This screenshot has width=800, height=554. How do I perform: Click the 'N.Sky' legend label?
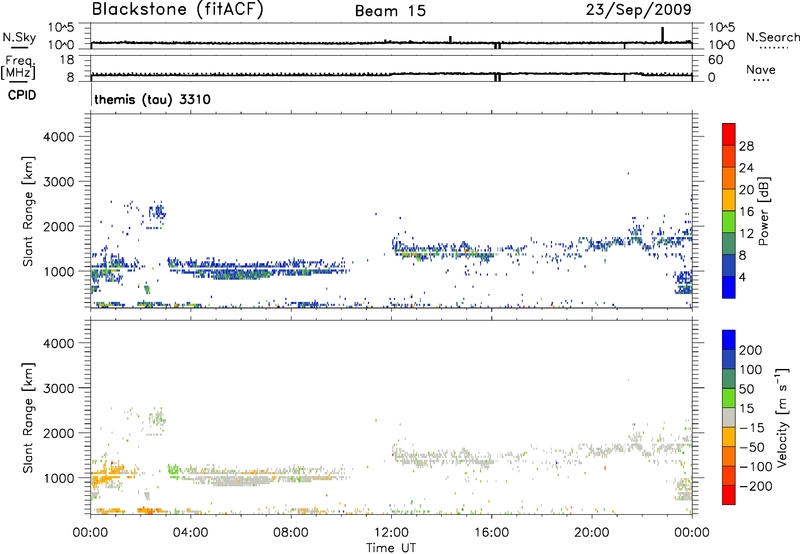coord(19,37)
